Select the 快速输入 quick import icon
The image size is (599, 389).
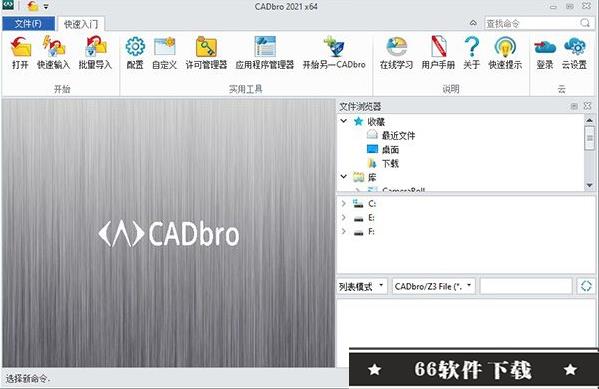53,47
